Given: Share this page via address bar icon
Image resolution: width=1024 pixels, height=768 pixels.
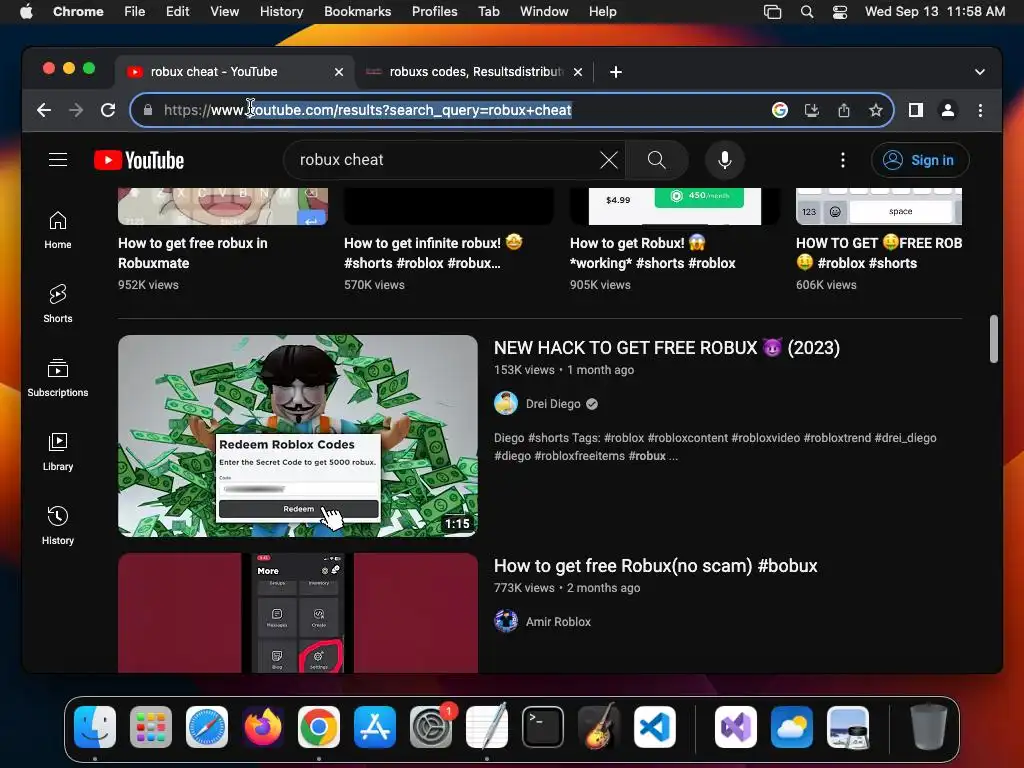Looking at the screenshot, I should coord(844,110).
